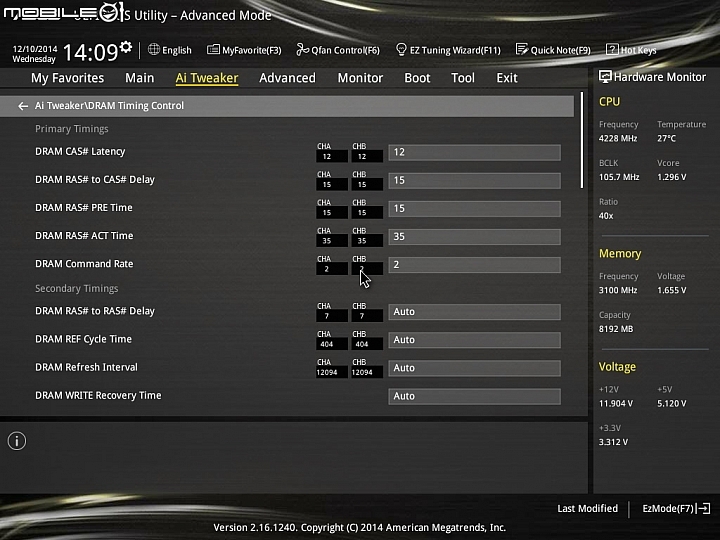
Task: Edit DRAM Command Rate value field
Action: pyautogui.click(x=474, y=265)
